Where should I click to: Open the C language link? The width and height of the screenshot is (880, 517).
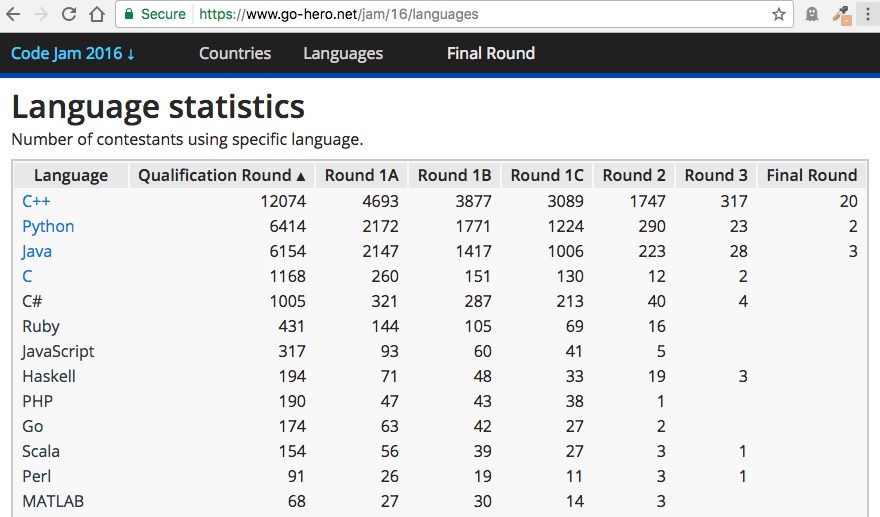tap(27, 276)
